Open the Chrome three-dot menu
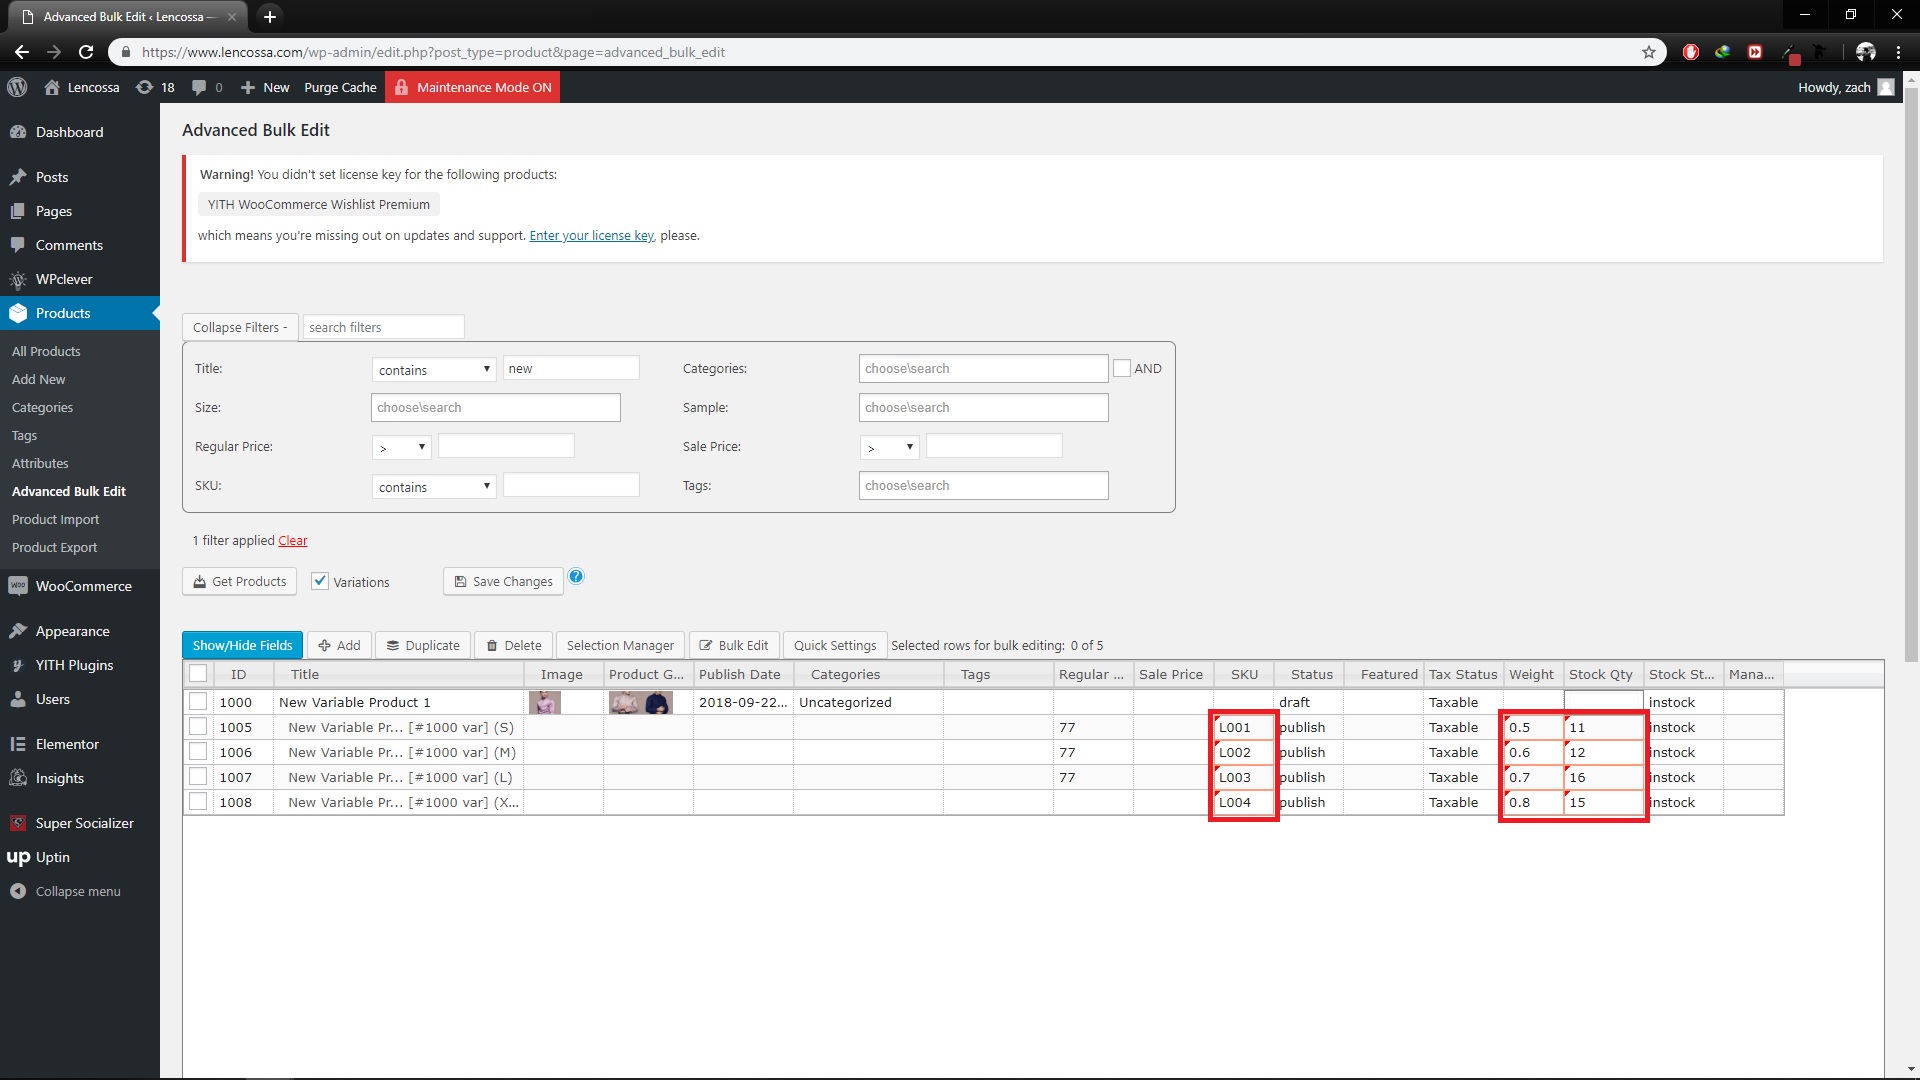 pos(1898,52)
